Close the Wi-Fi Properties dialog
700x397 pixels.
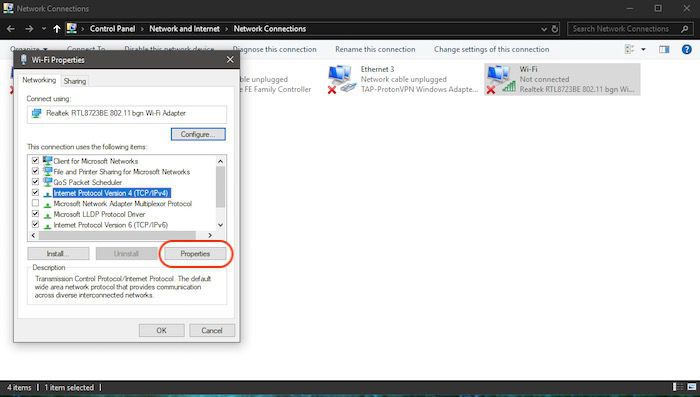(230, 59)
